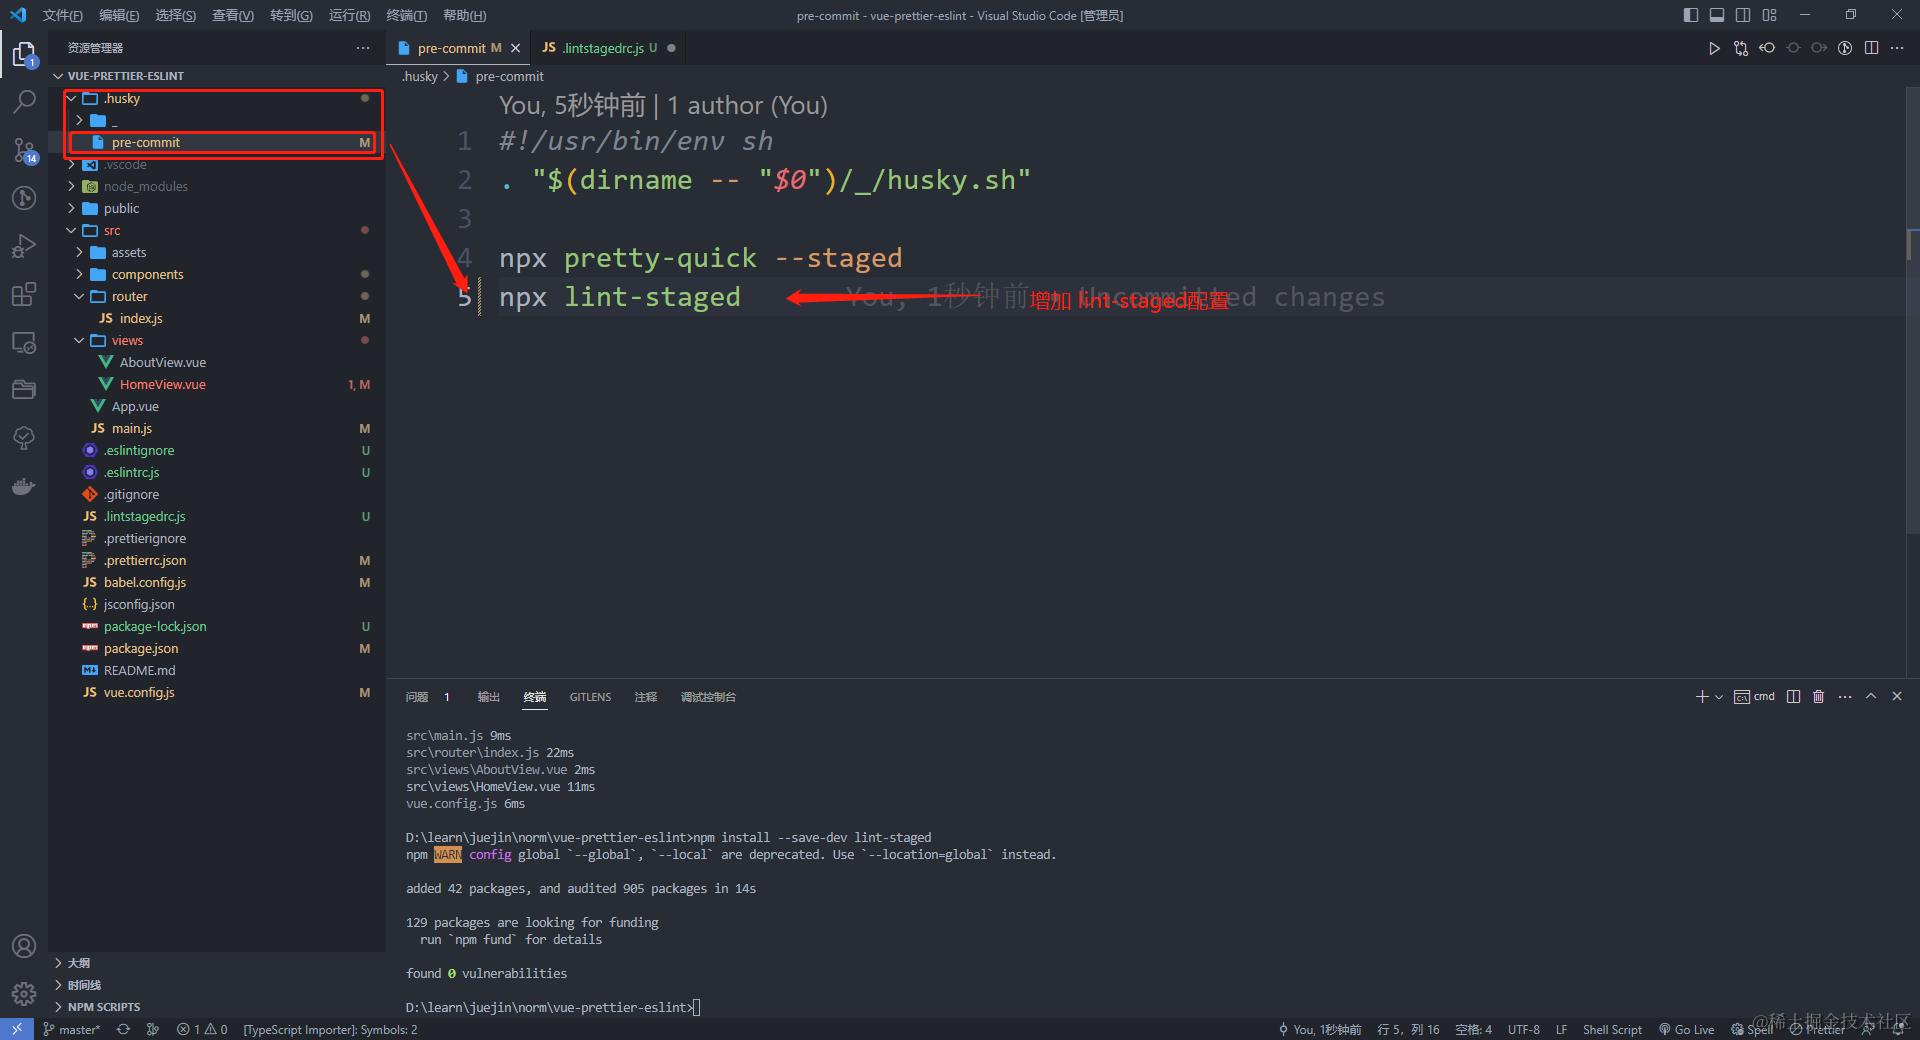Switch to the GITLENS panel tab
Viewport: 1920px width, 1040px height.
pyautogui.click(x=590, y=697)
